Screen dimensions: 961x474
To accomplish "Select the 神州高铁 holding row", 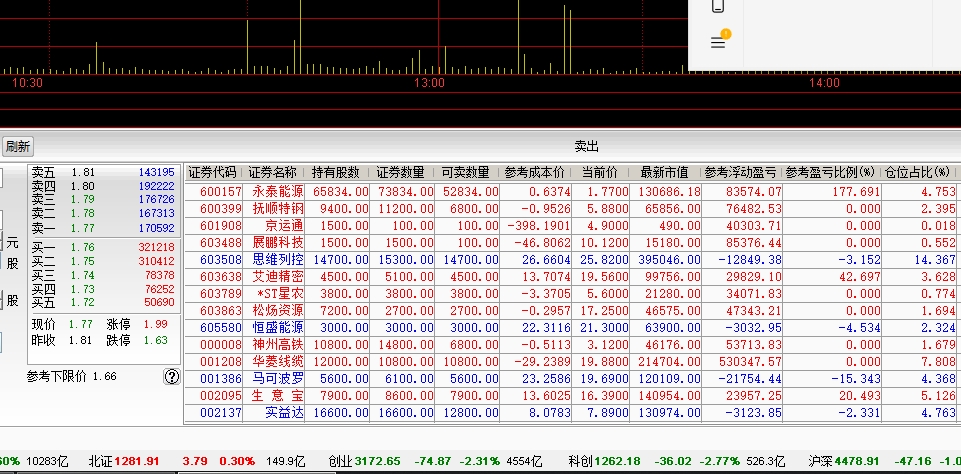I will tap(570, 345).
